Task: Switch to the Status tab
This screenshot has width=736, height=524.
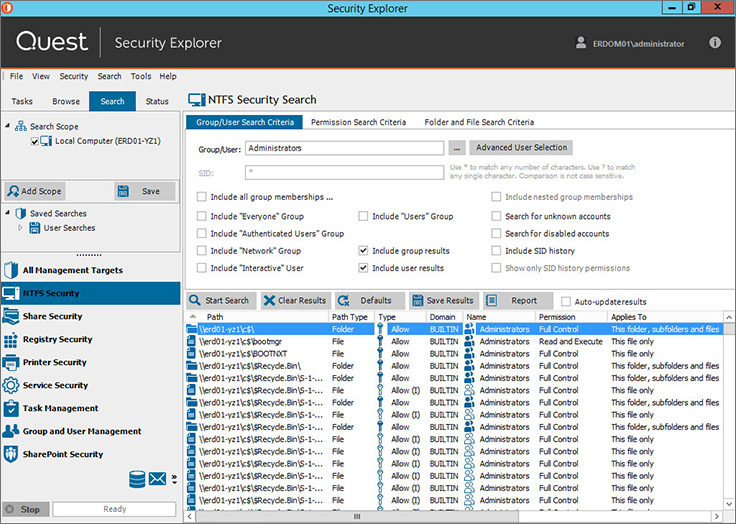Action: coord(157,101)
